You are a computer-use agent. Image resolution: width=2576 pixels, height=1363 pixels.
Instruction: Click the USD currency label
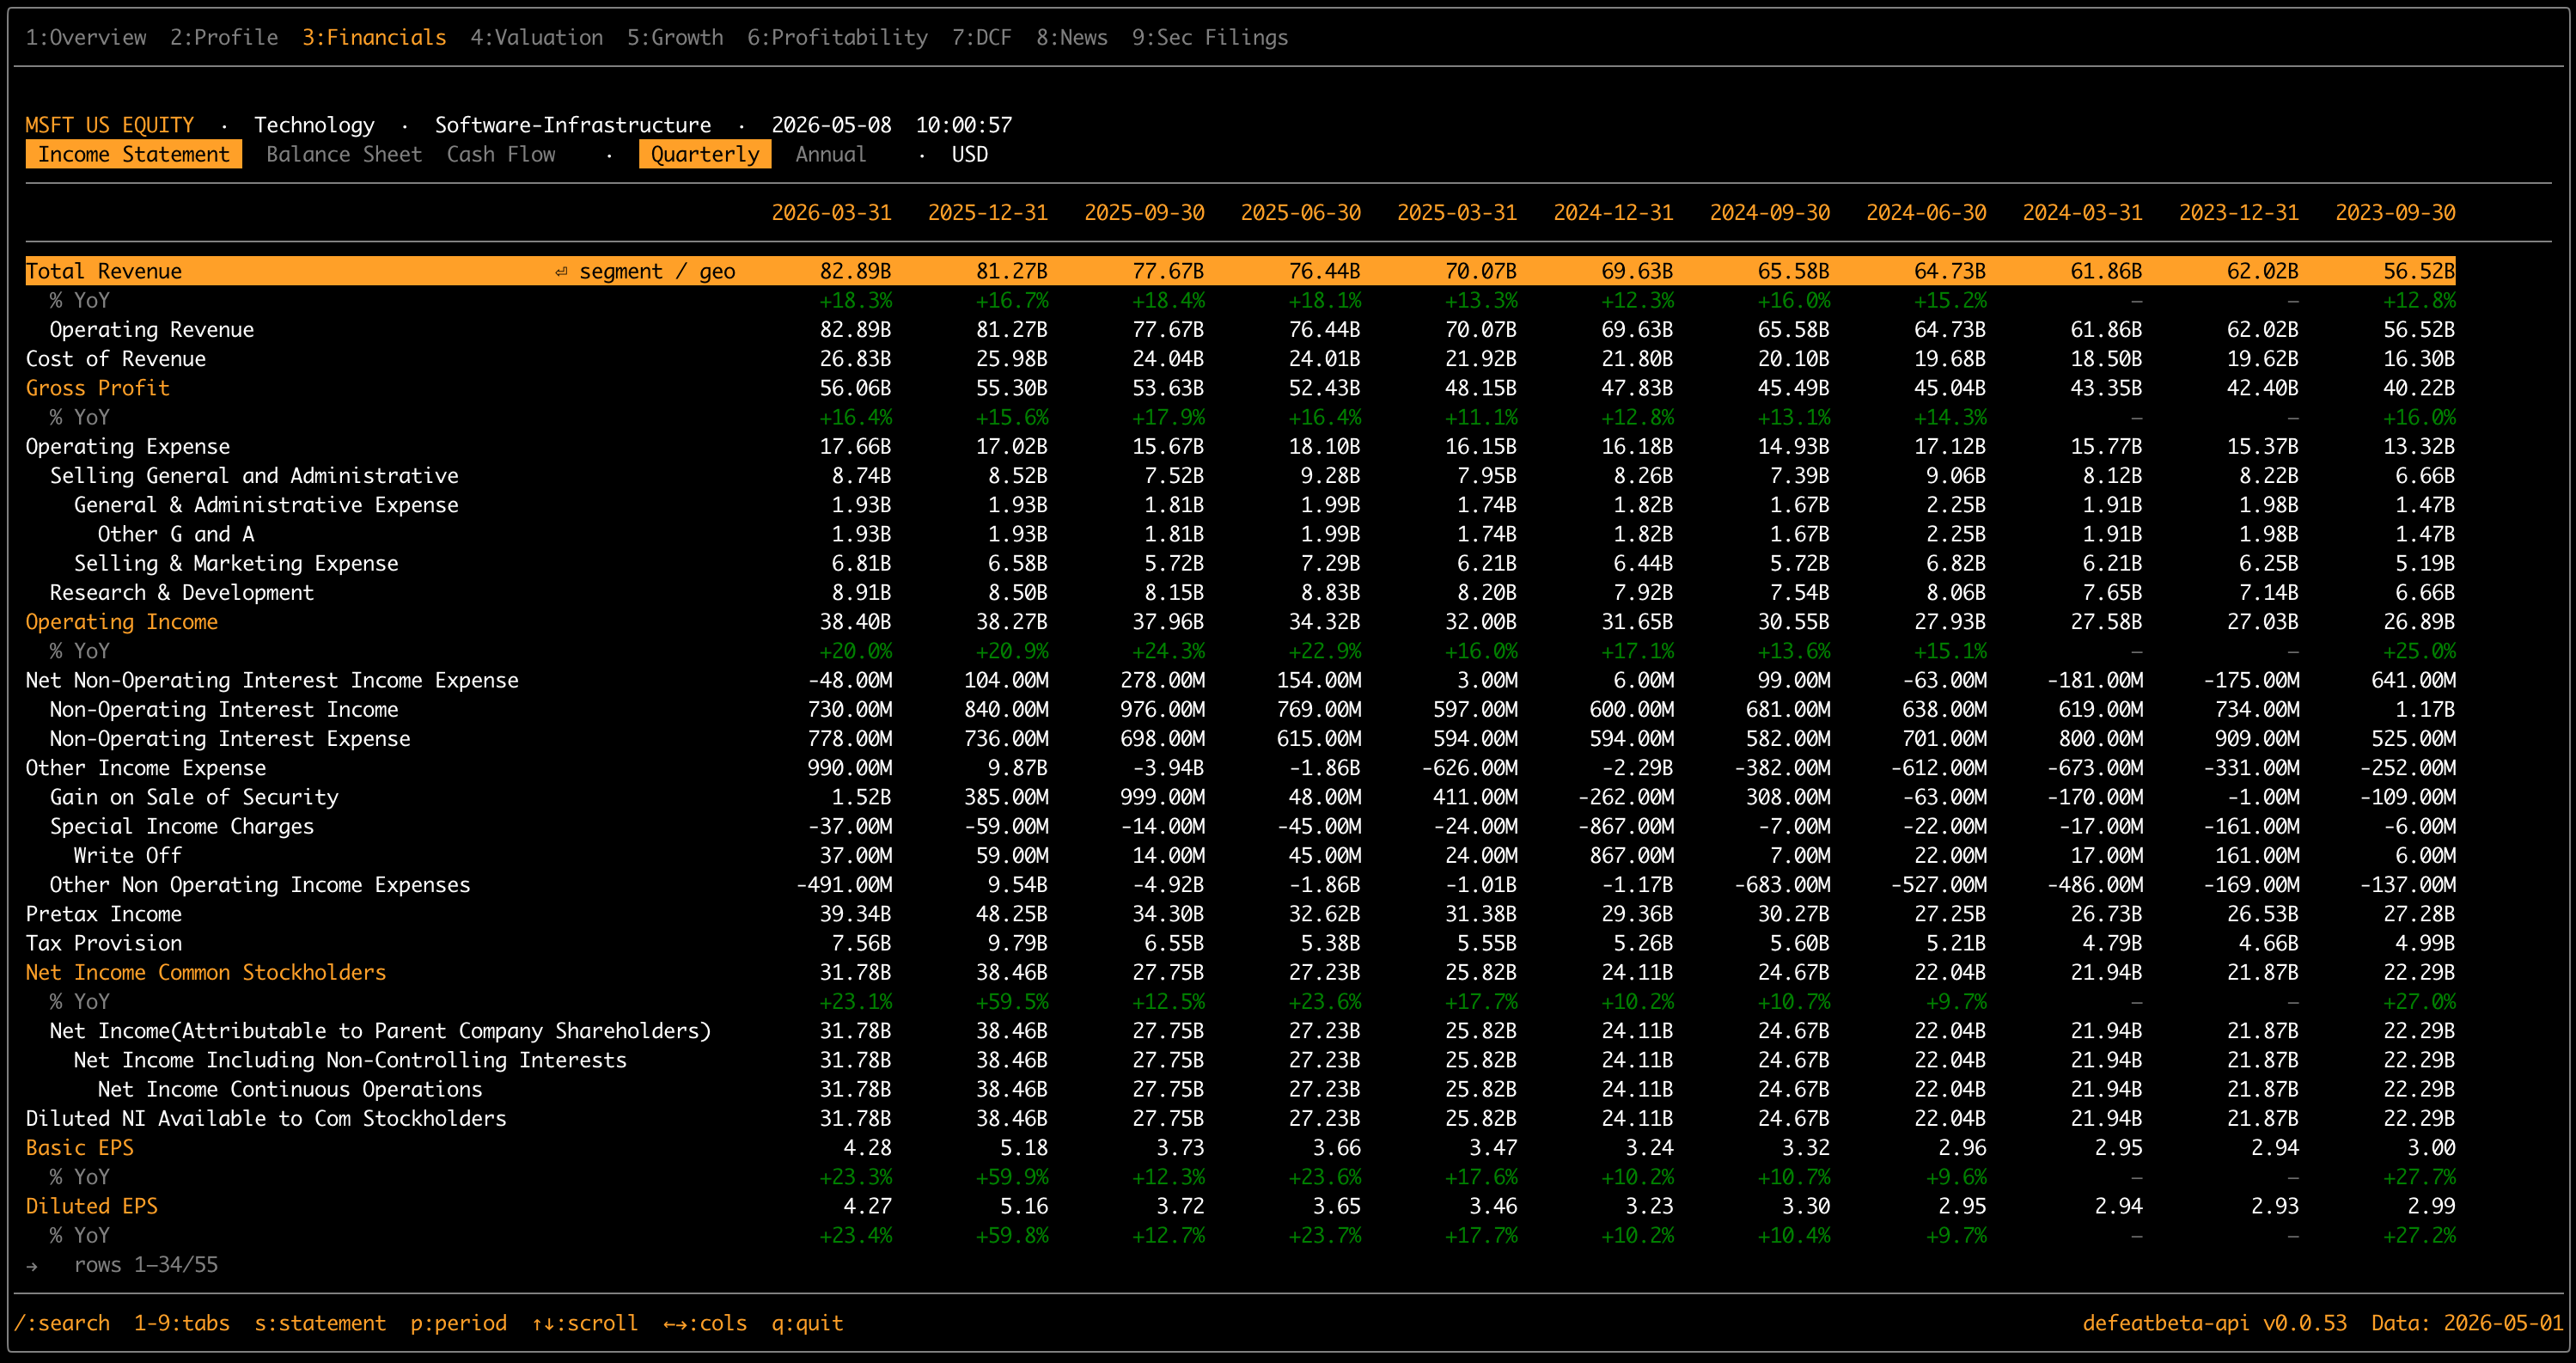[970, 154]
